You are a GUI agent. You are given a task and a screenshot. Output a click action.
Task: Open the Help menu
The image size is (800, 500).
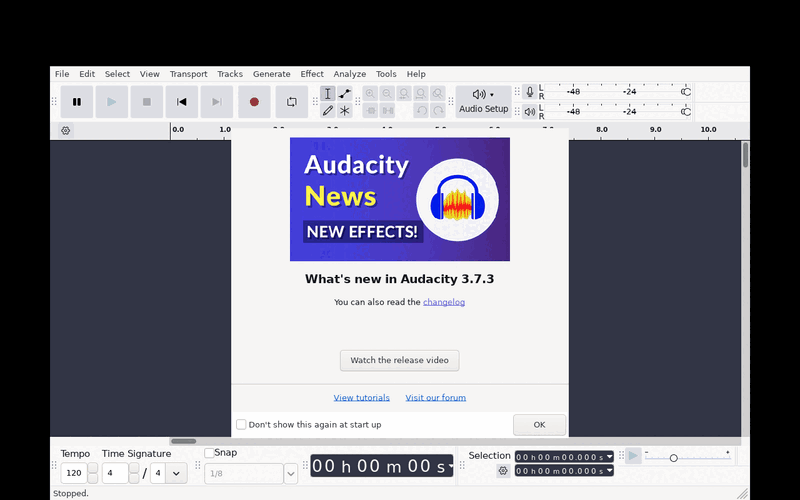tap(416, 74)
